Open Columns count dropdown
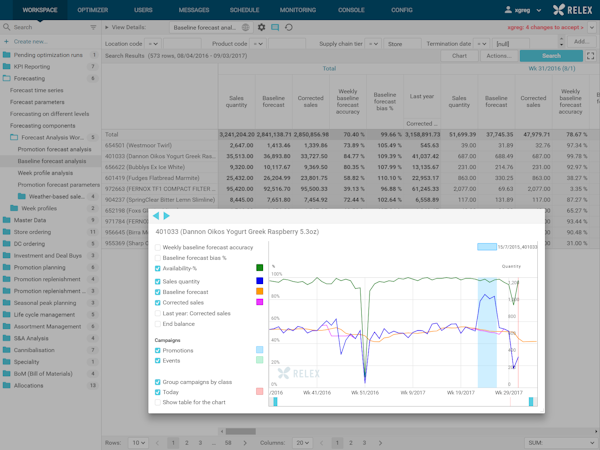600x450 pixels. click(x=303, y=443)
